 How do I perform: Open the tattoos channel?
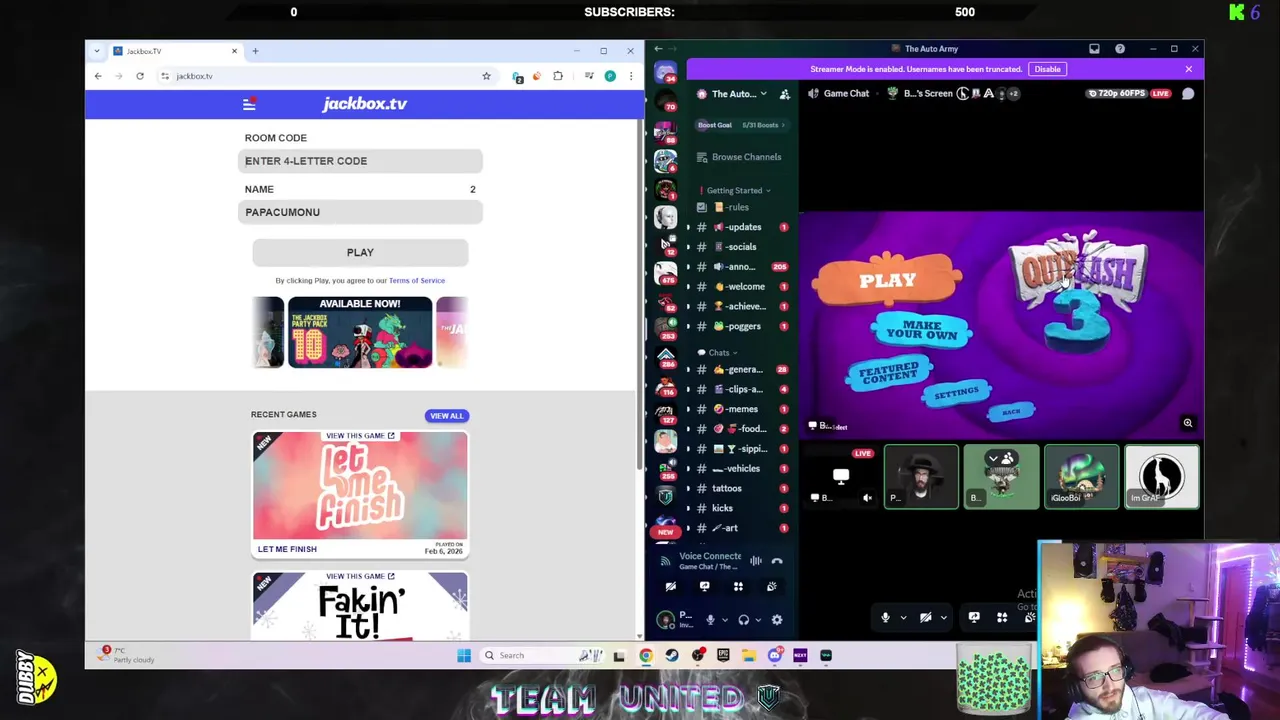click(738, 489)
